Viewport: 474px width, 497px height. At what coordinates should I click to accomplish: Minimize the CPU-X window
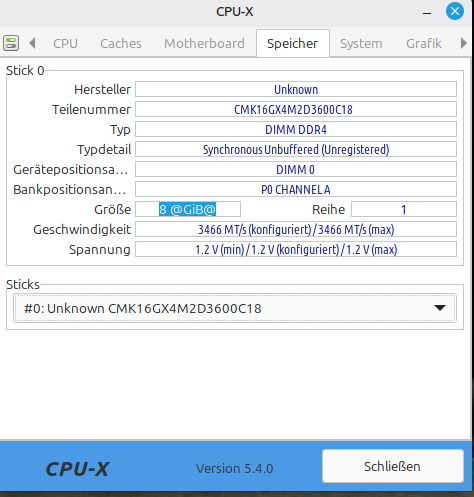pyautogui.click(x=427, y=13)
